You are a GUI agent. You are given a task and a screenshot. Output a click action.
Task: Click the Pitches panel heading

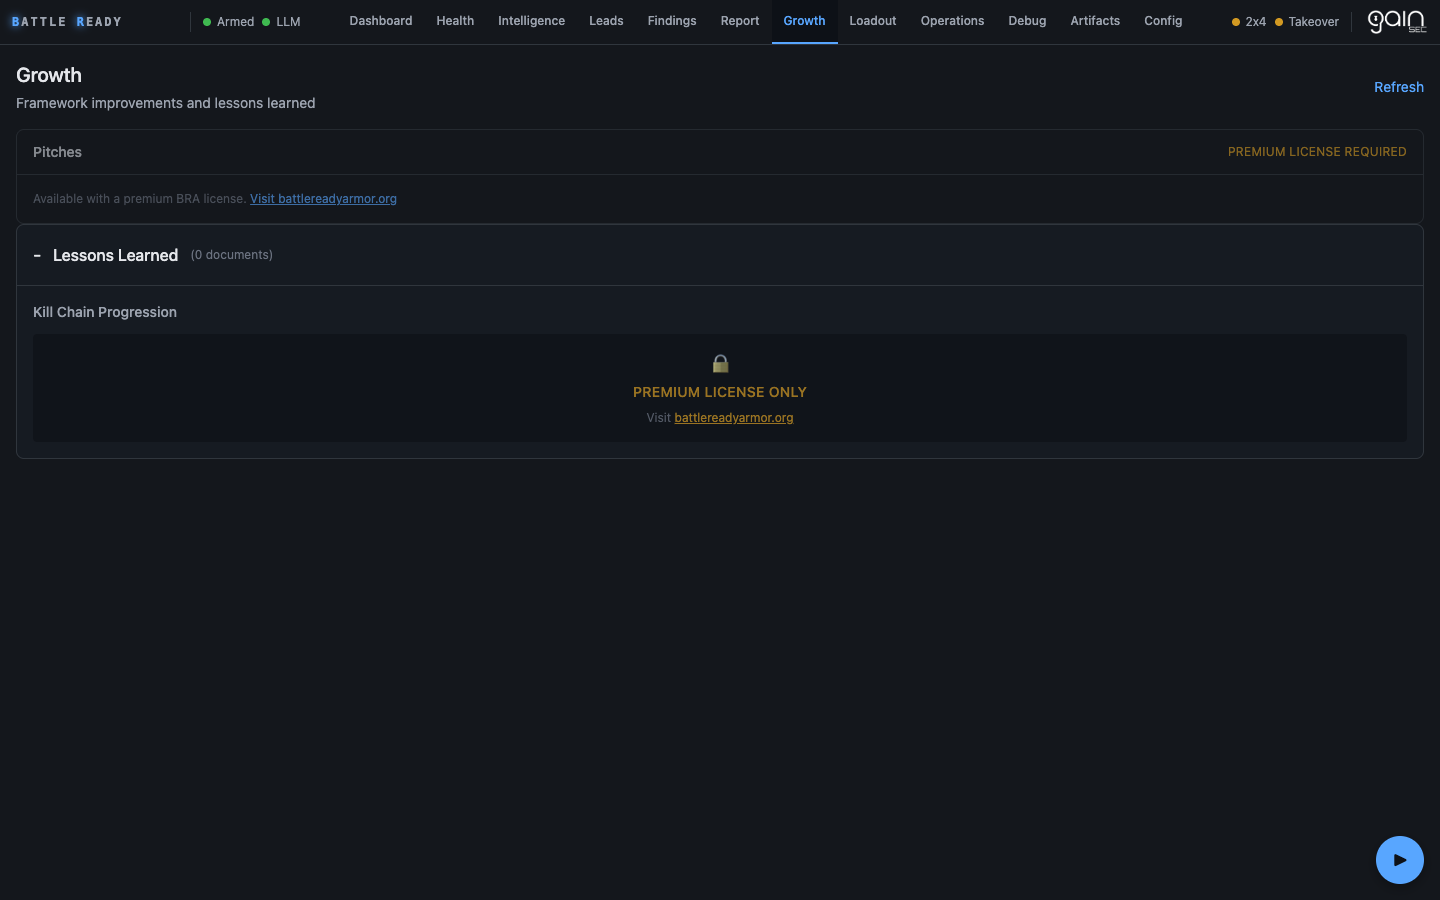pos(57,152)
